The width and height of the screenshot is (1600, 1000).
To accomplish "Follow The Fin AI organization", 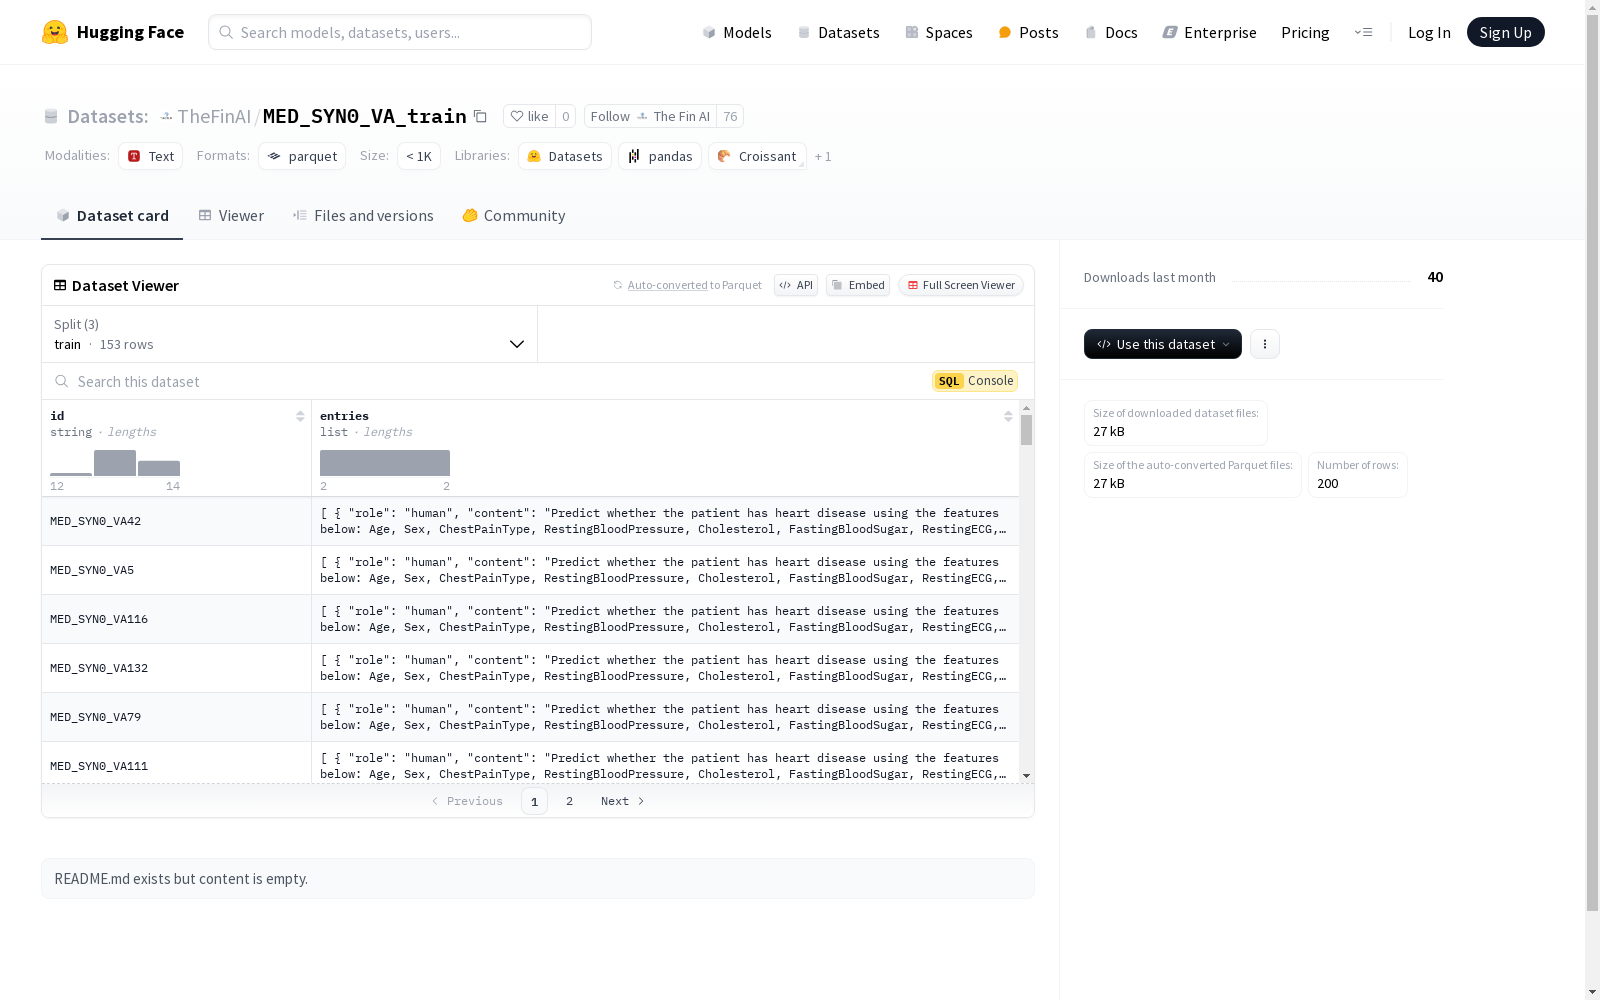I will coord(650,116).
